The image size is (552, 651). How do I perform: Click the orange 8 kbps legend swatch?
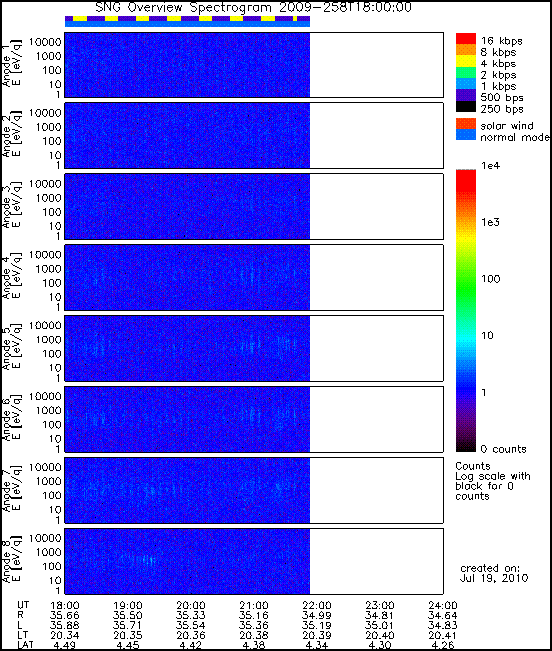coord(466,50)
